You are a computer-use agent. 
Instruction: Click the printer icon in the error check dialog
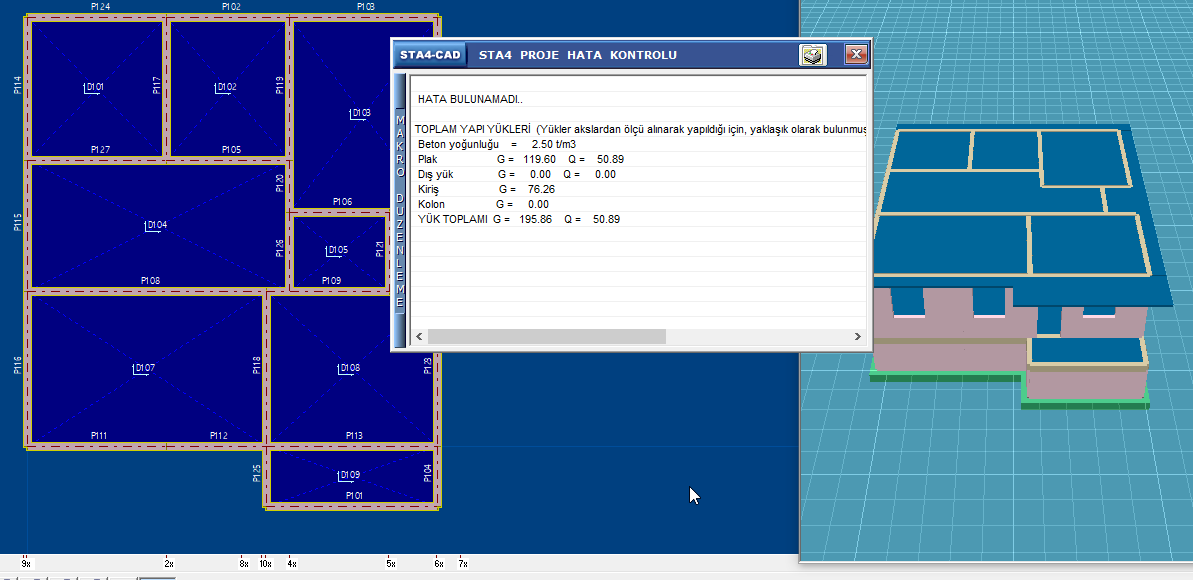tap(813, 55)
